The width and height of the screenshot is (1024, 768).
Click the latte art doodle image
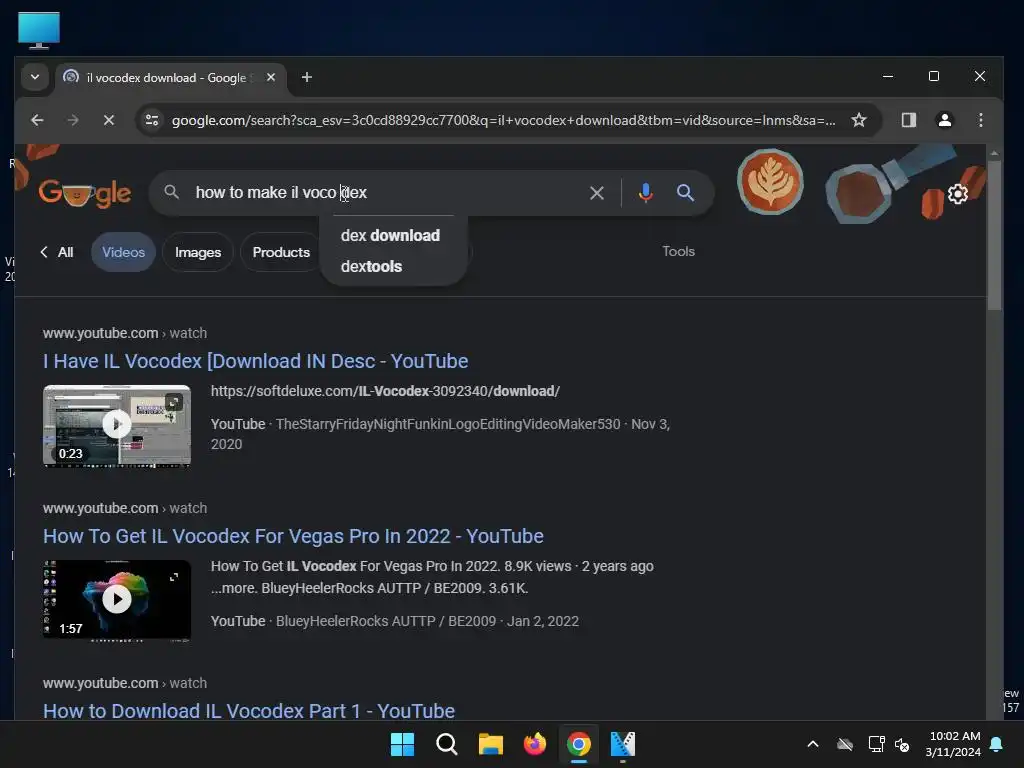pos(771,182)
